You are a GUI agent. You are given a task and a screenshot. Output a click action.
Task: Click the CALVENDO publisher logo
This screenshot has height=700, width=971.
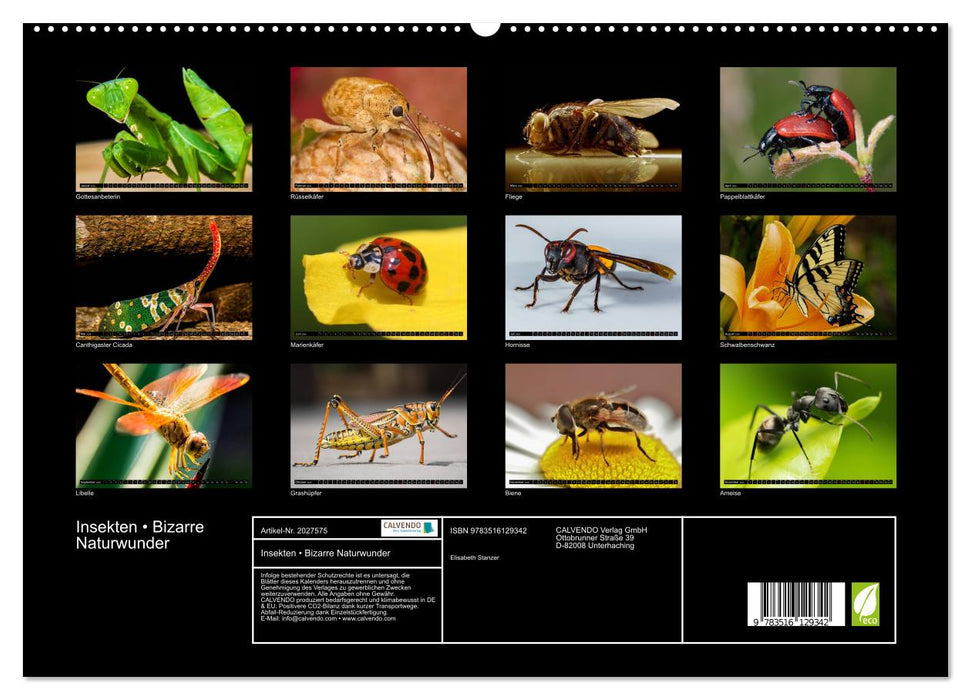pos(403,524)
